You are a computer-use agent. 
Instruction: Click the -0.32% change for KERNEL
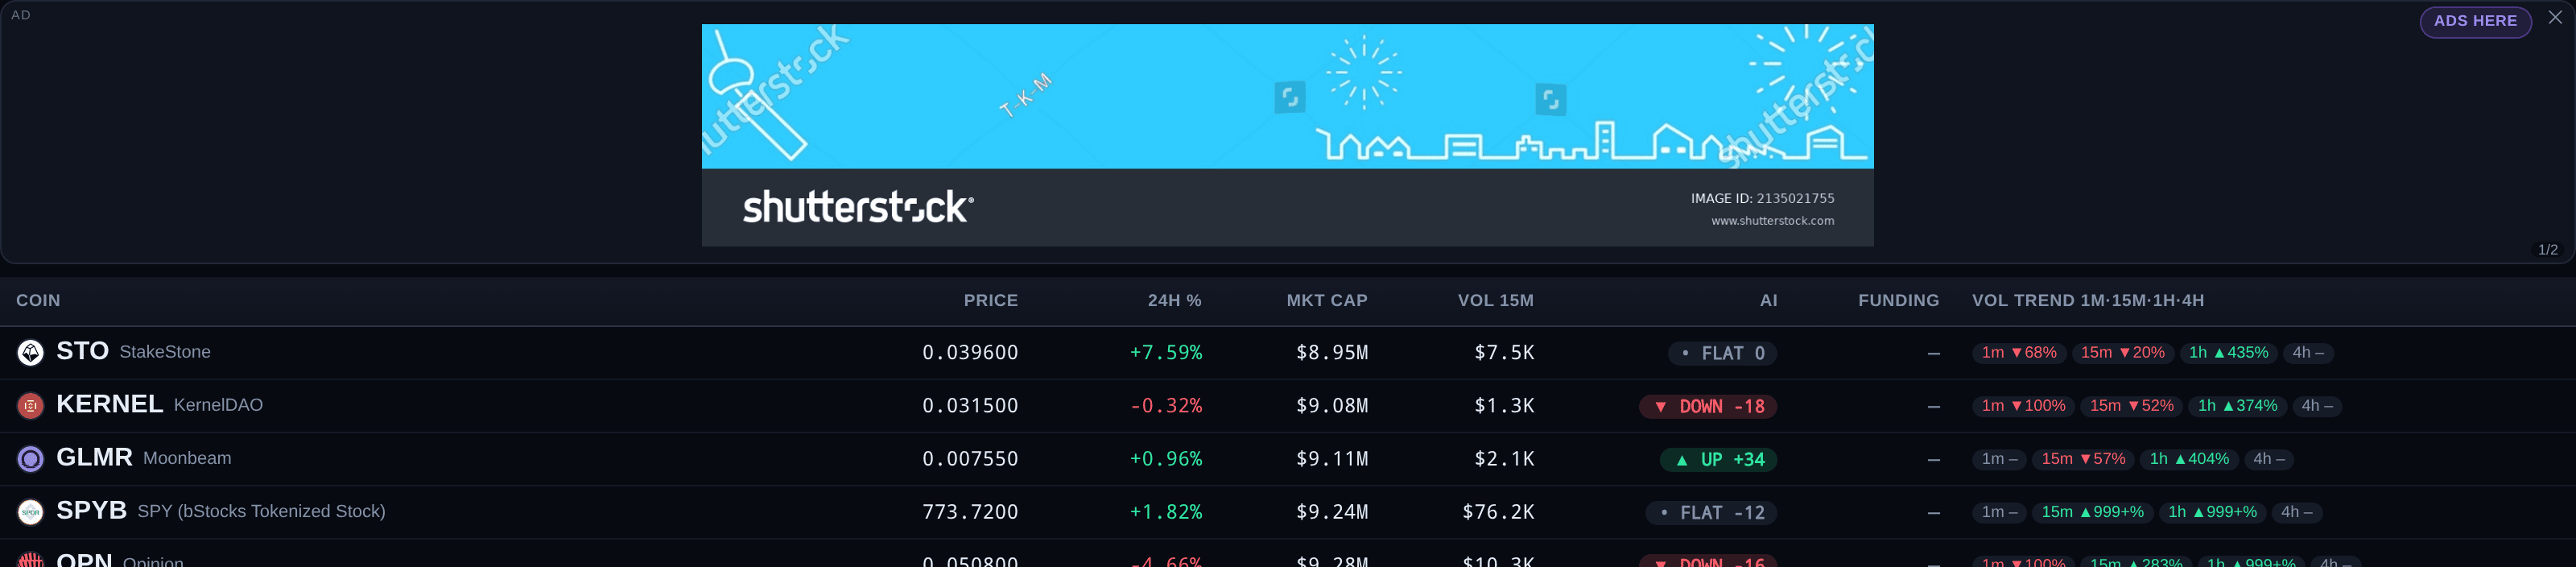coord(1166,405)
